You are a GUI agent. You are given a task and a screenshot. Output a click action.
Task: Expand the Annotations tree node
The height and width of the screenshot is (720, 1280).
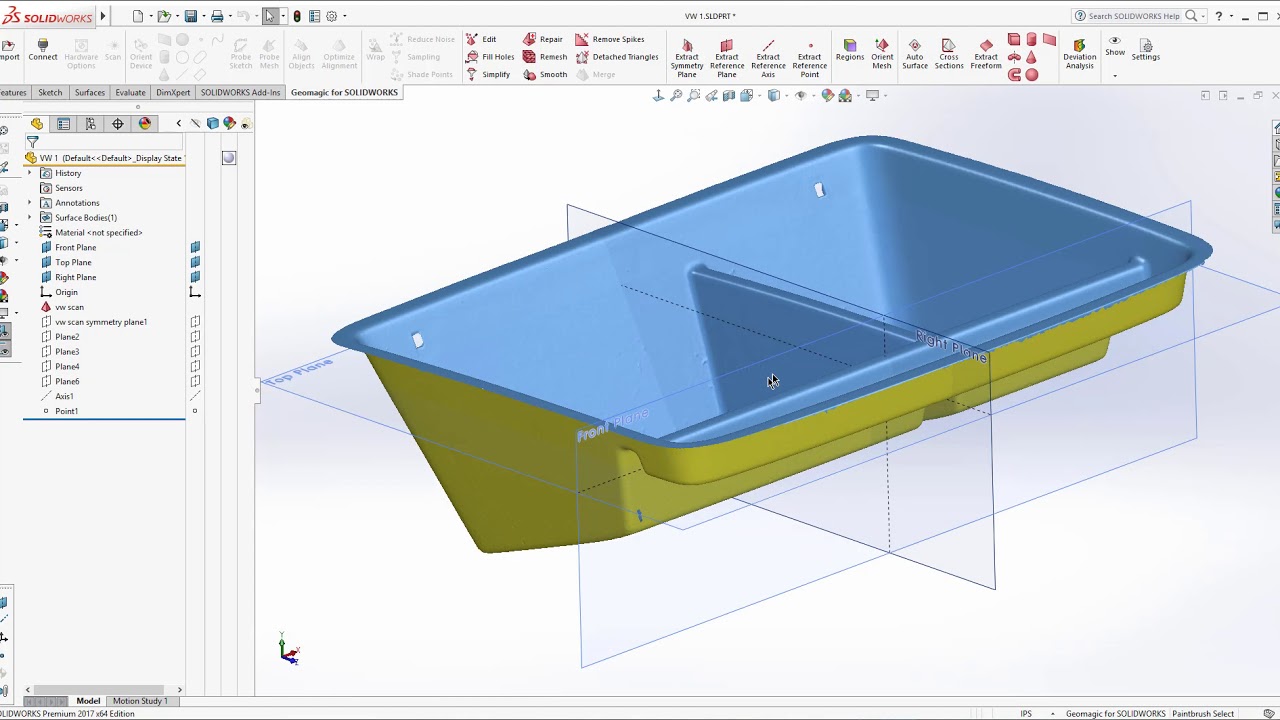tap(29, 203)
